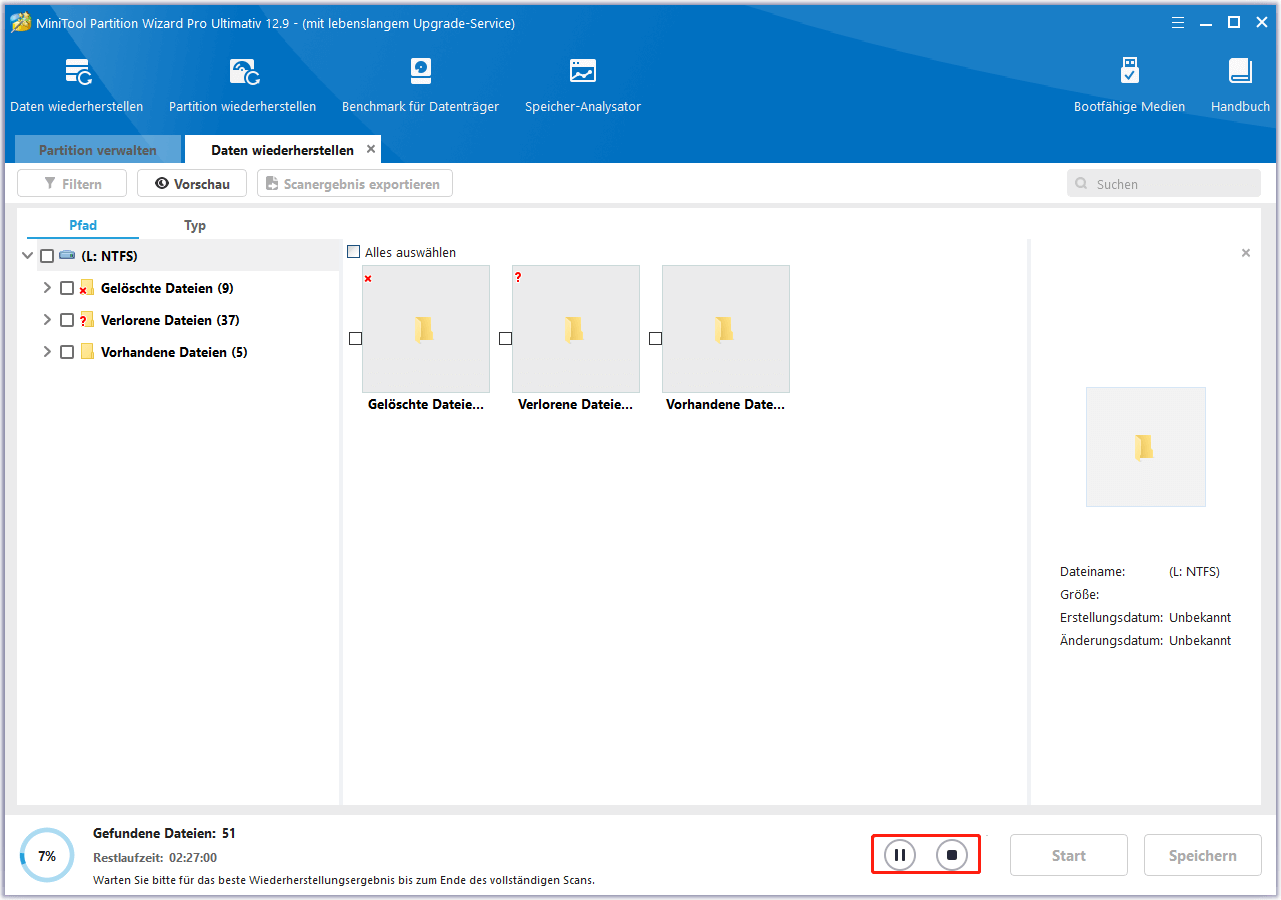
Task: Switch to the Pfad view tab
Action: [83, 225]
